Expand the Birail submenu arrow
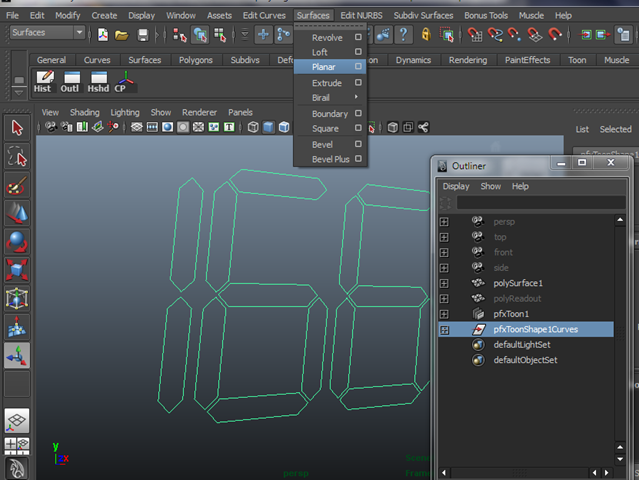Viewport: 639px width, 480px height. point(356,97)
